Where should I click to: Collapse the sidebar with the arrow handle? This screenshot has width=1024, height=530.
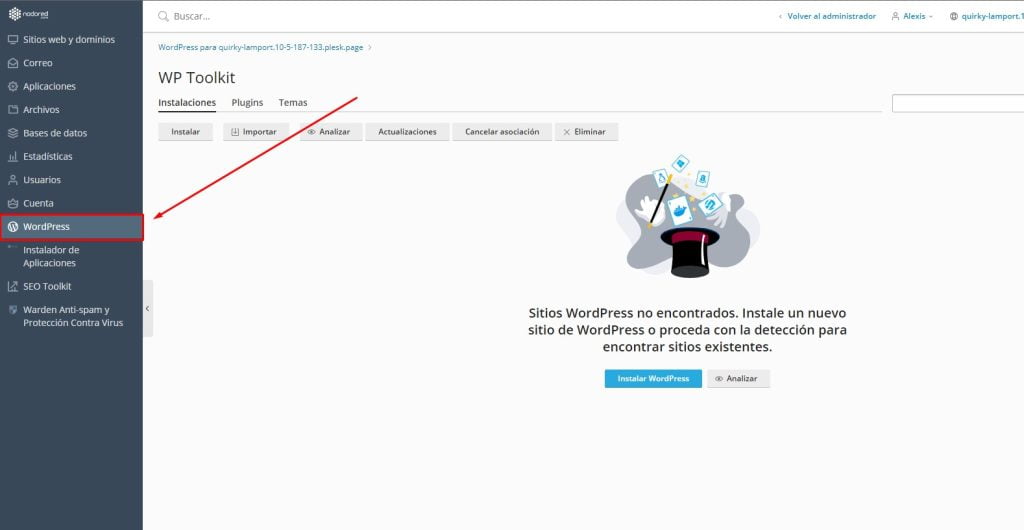click(148, 309)
